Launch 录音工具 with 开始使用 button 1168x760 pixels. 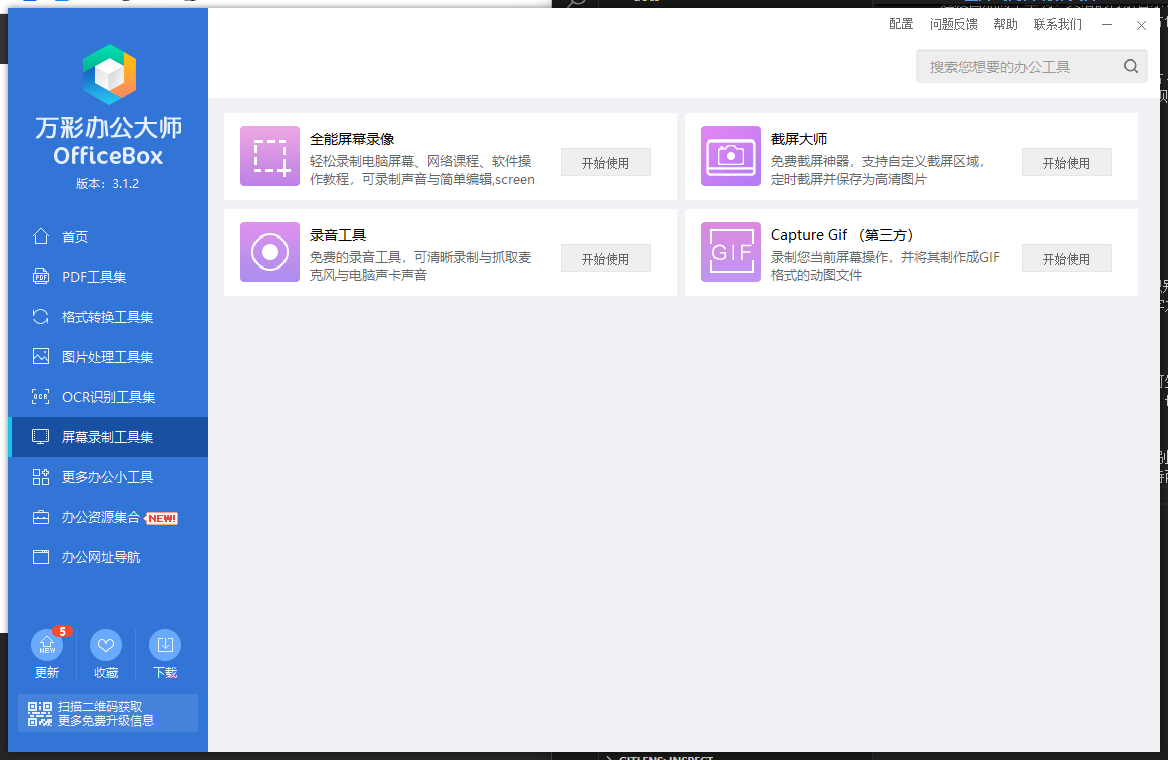point(606,259)
